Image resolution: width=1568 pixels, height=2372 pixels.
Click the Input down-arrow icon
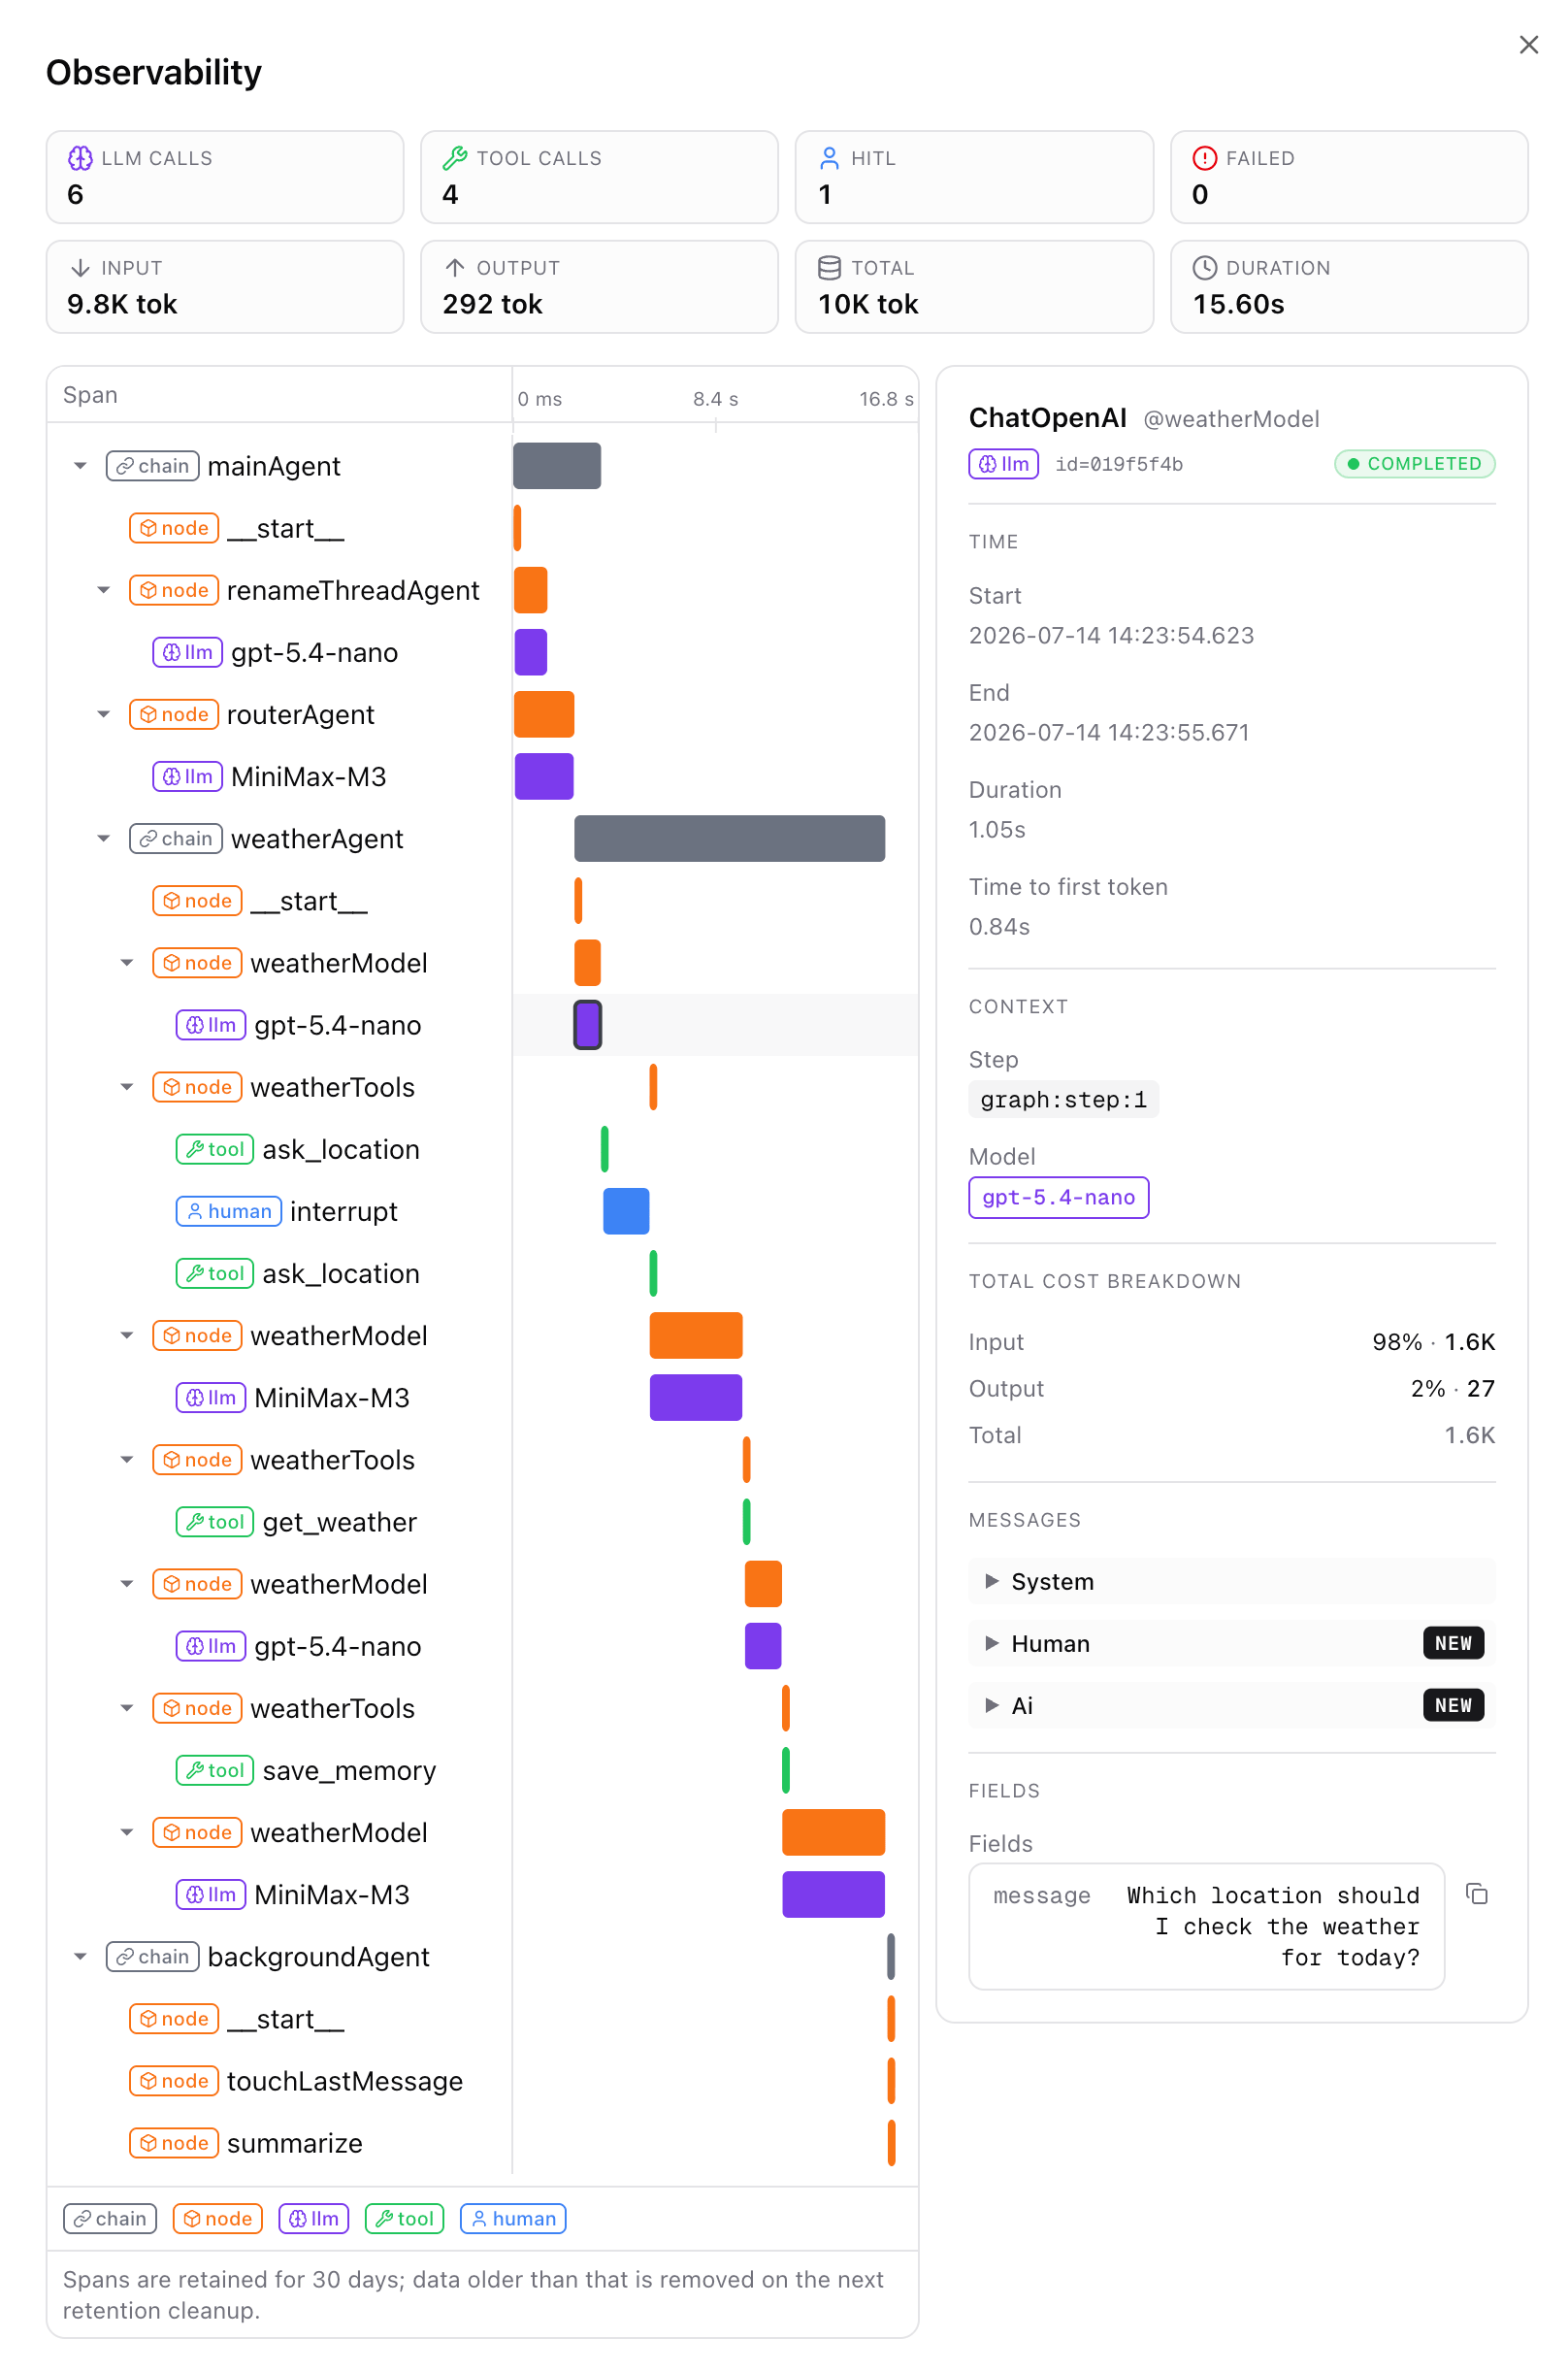pos(80,268)
